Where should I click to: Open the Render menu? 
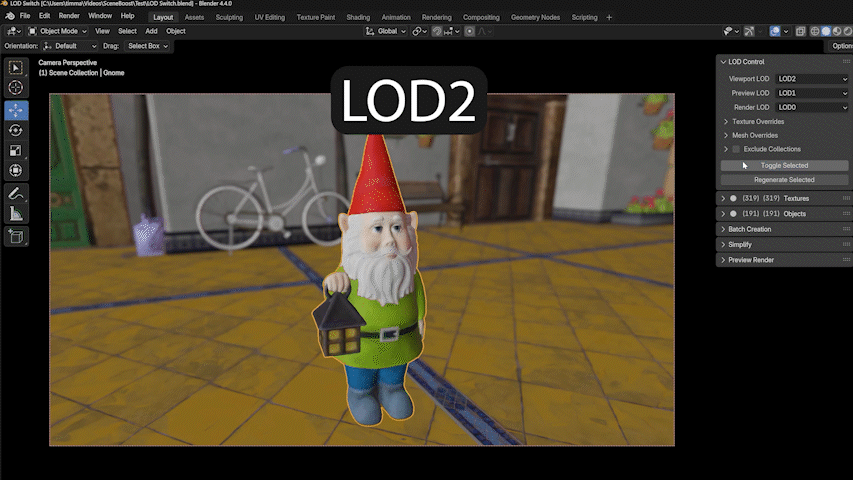pos(69,17)
